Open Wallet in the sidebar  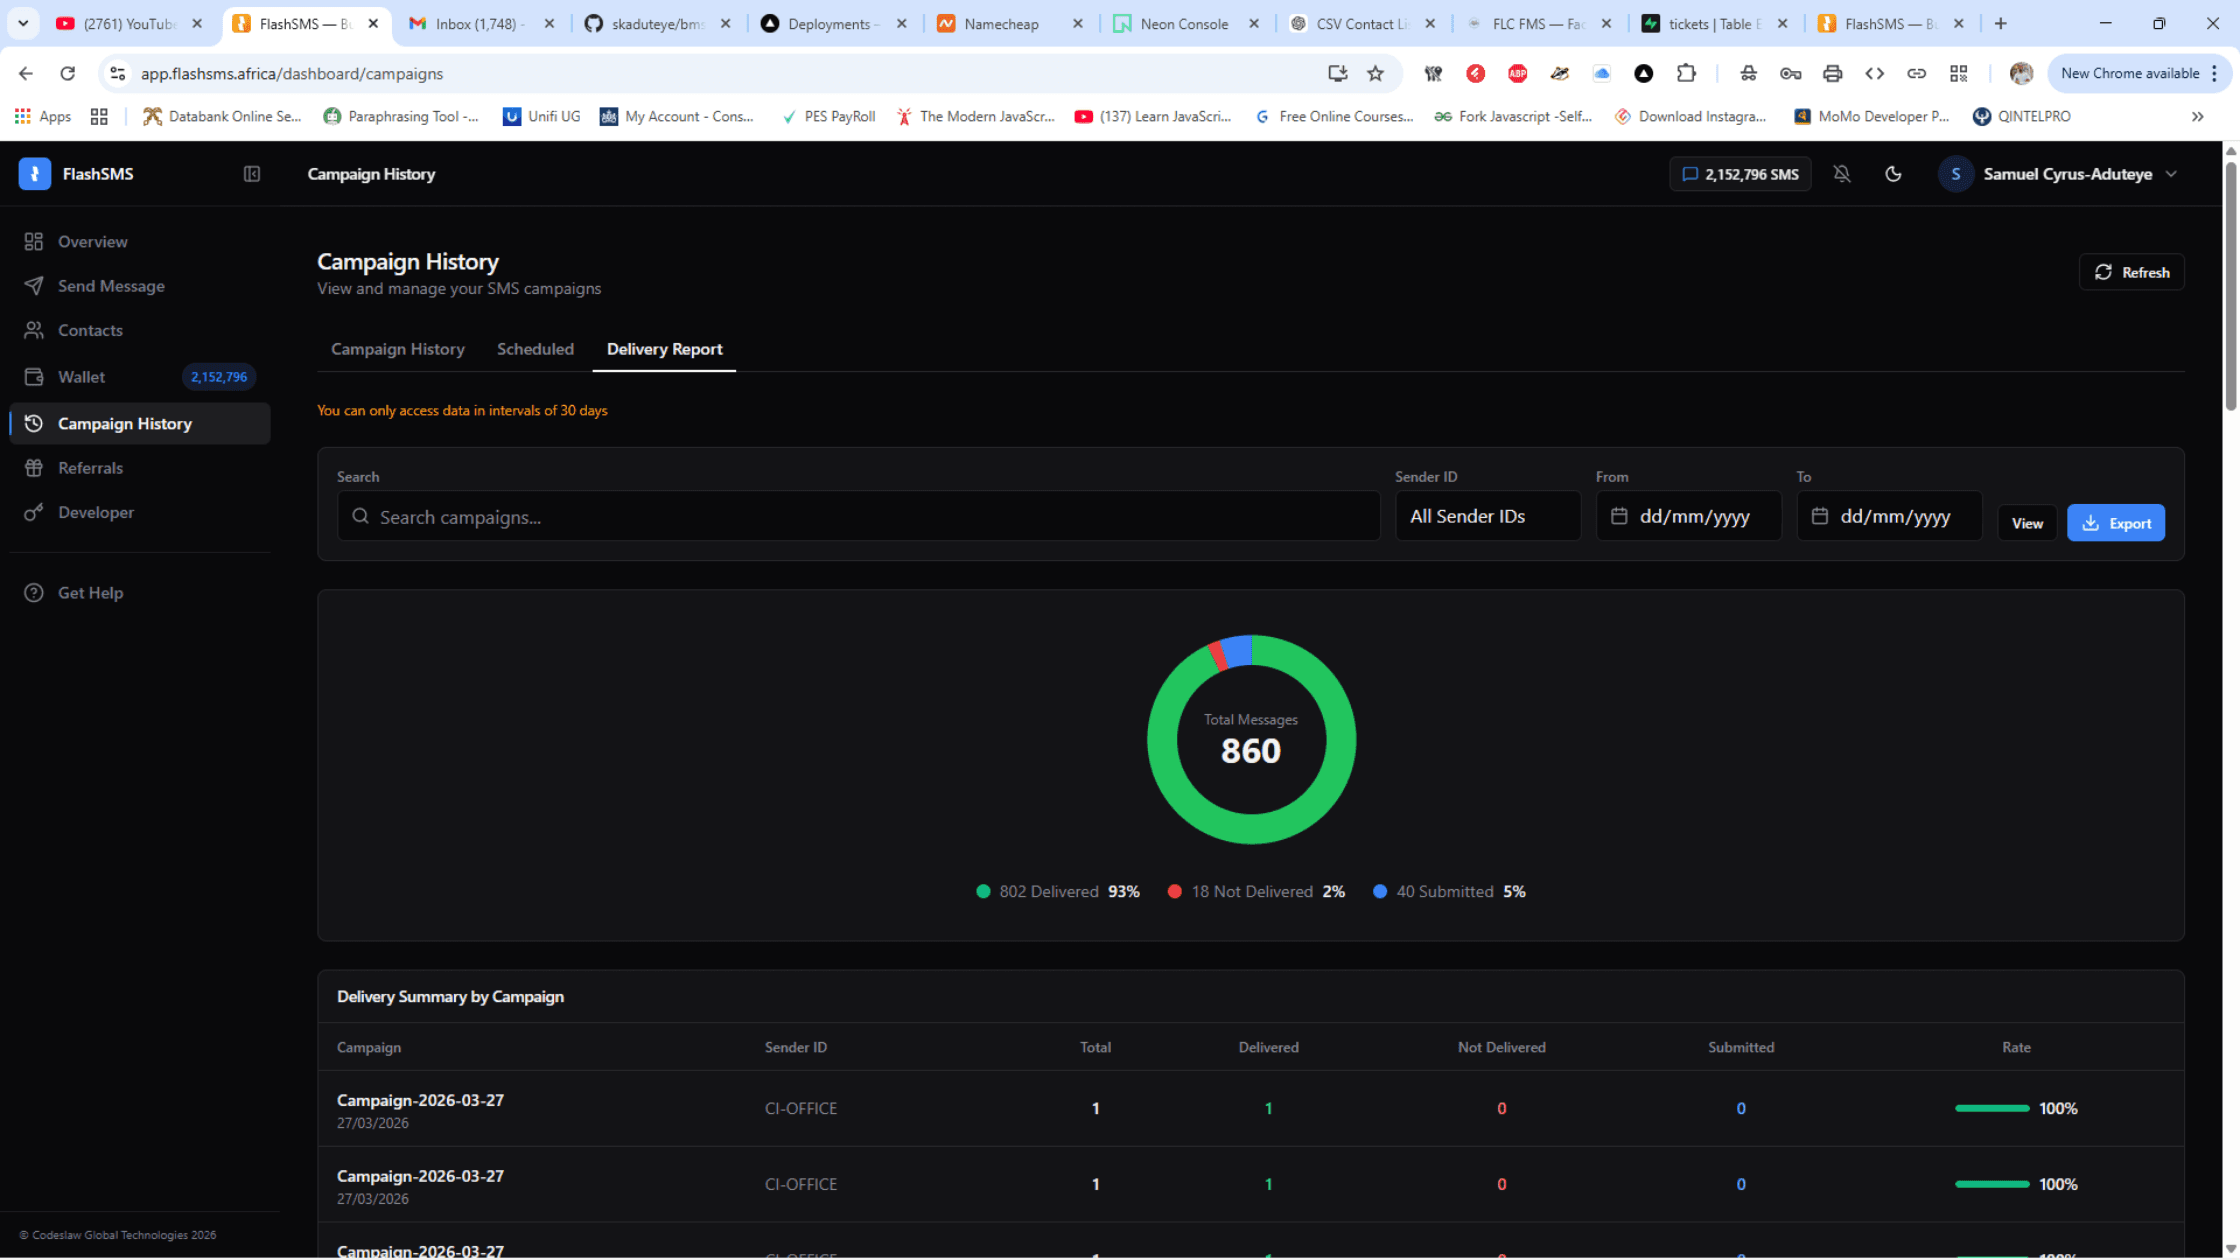tap(81, 377)
